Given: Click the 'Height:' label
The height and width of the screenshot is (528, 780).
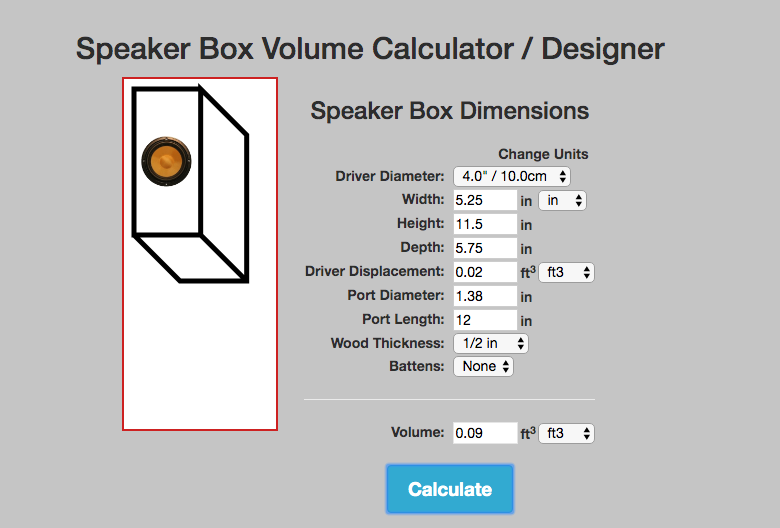Looking at the screenshot, I should (x=420, y=223).
